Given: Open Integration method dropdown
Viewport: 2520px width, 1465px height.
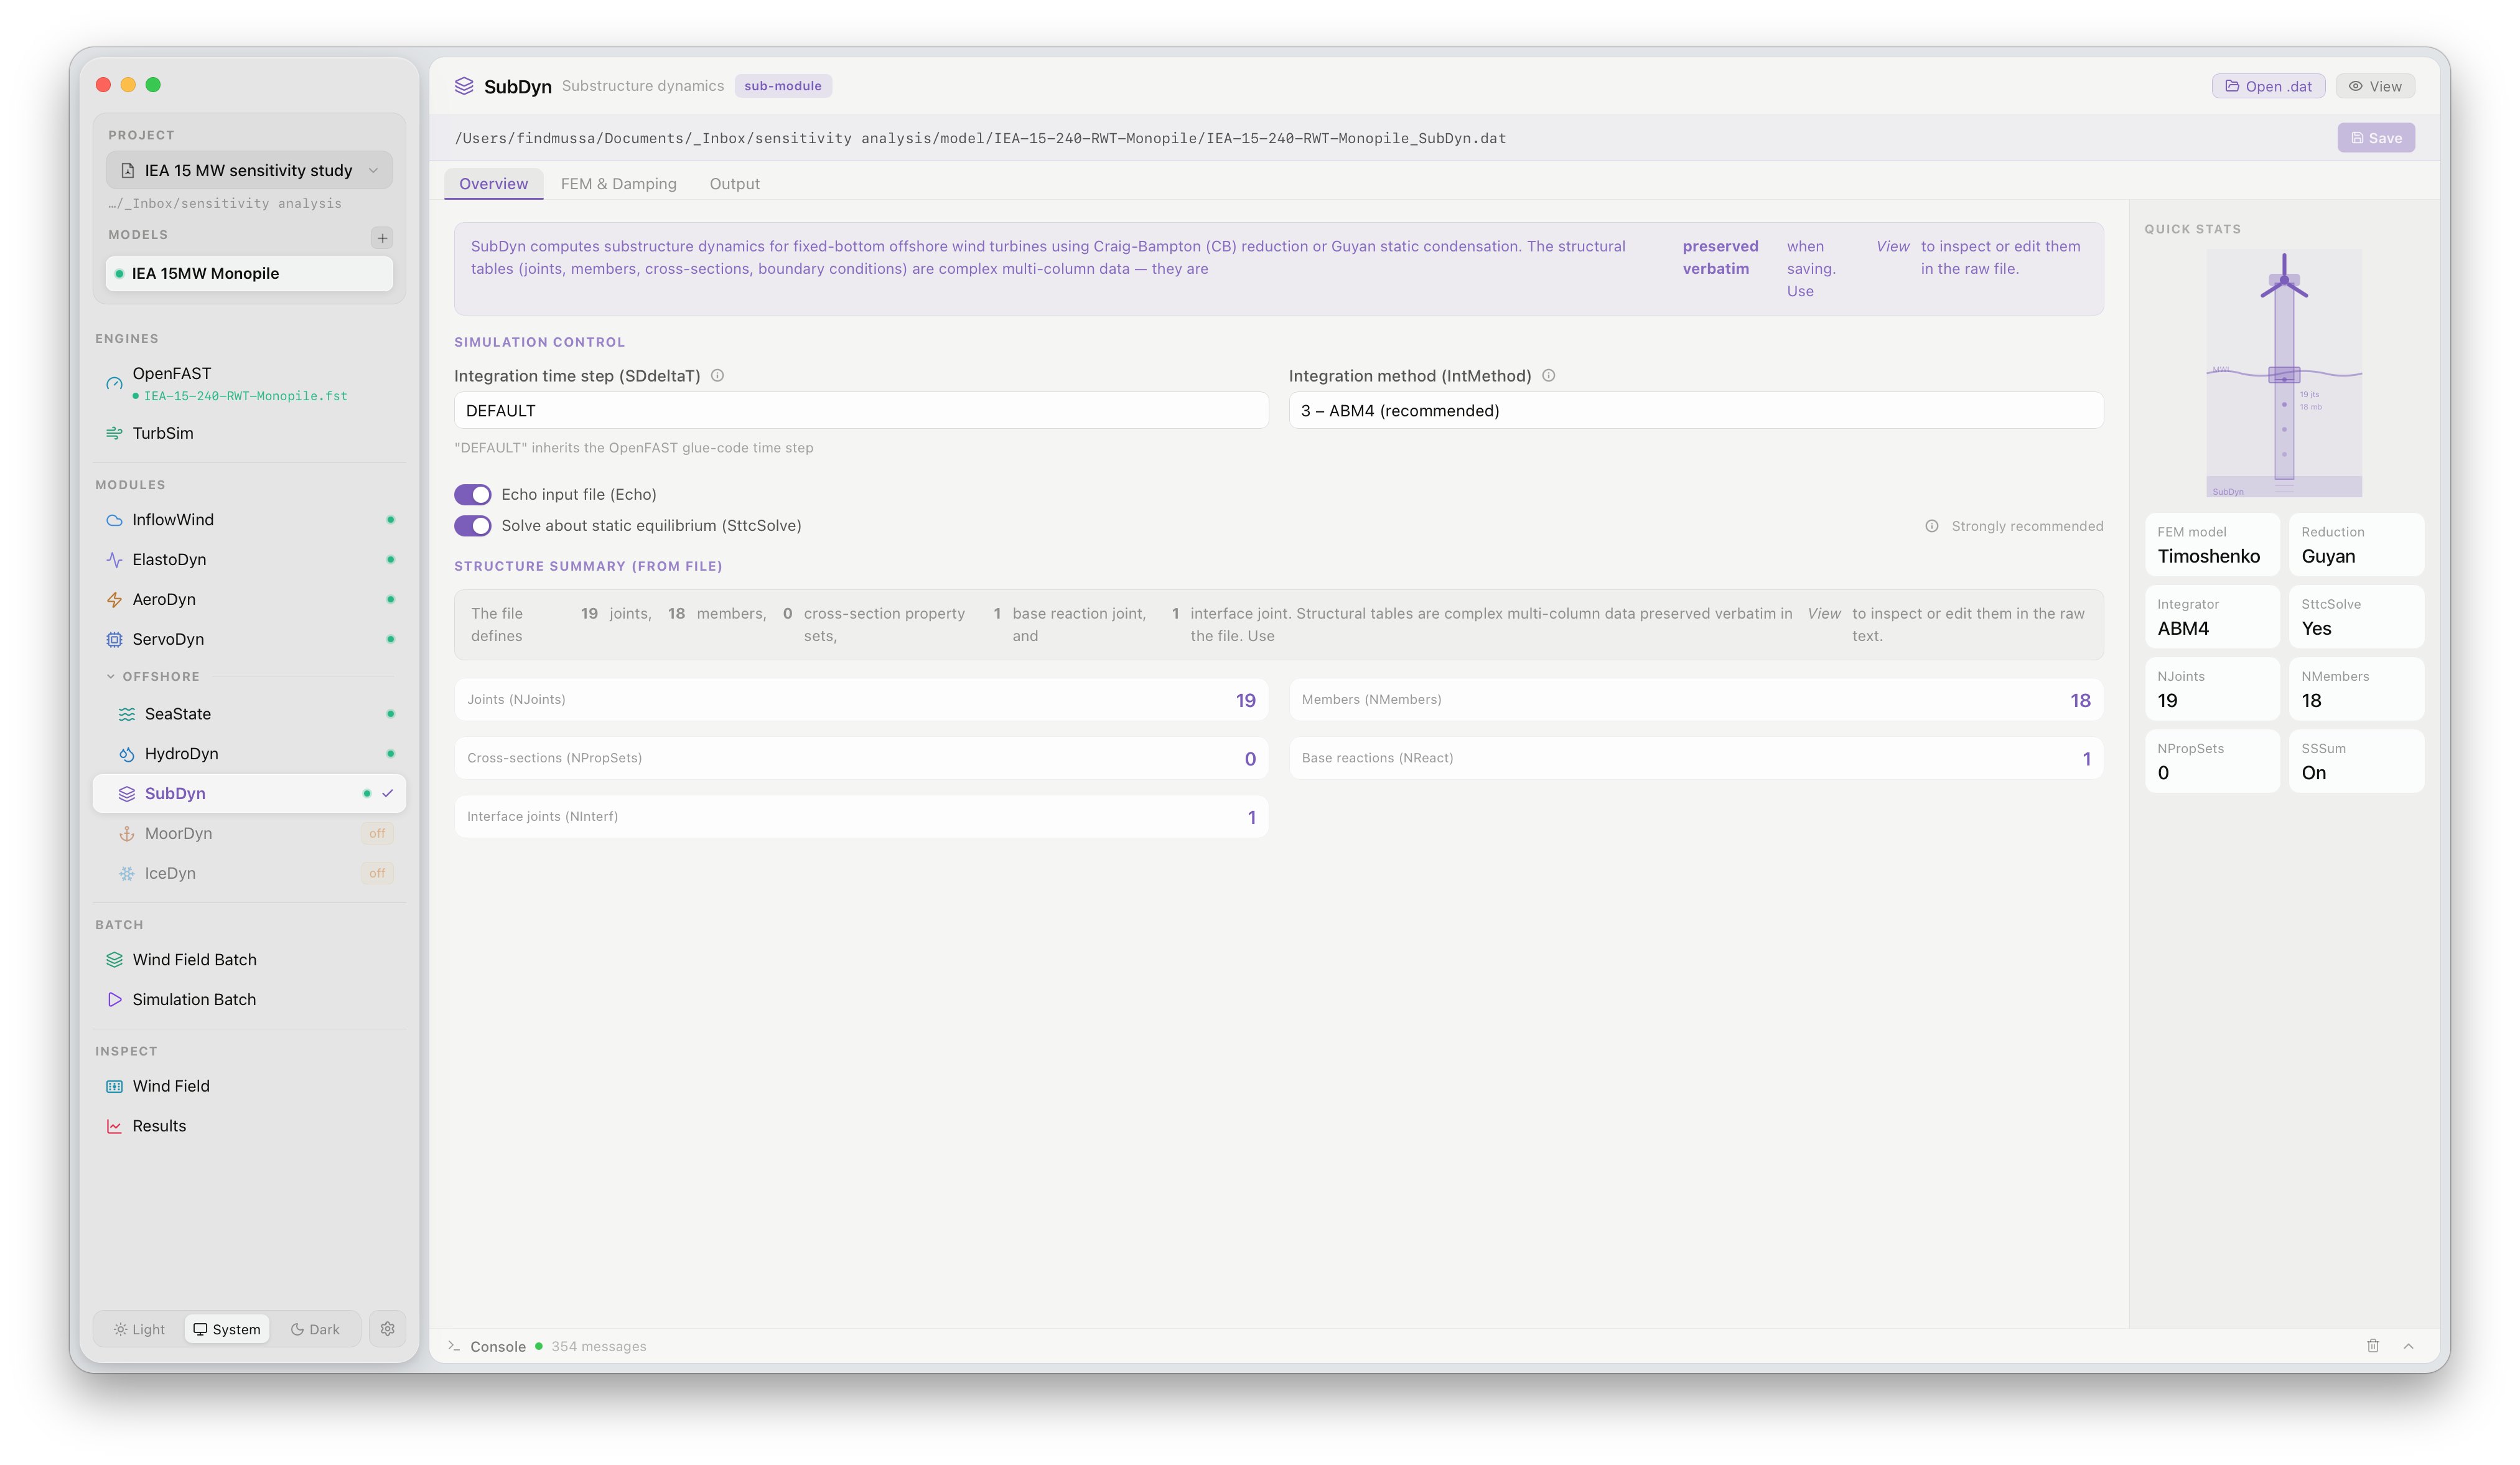Looking at the screenshot, I should (x=1696, y=411).
